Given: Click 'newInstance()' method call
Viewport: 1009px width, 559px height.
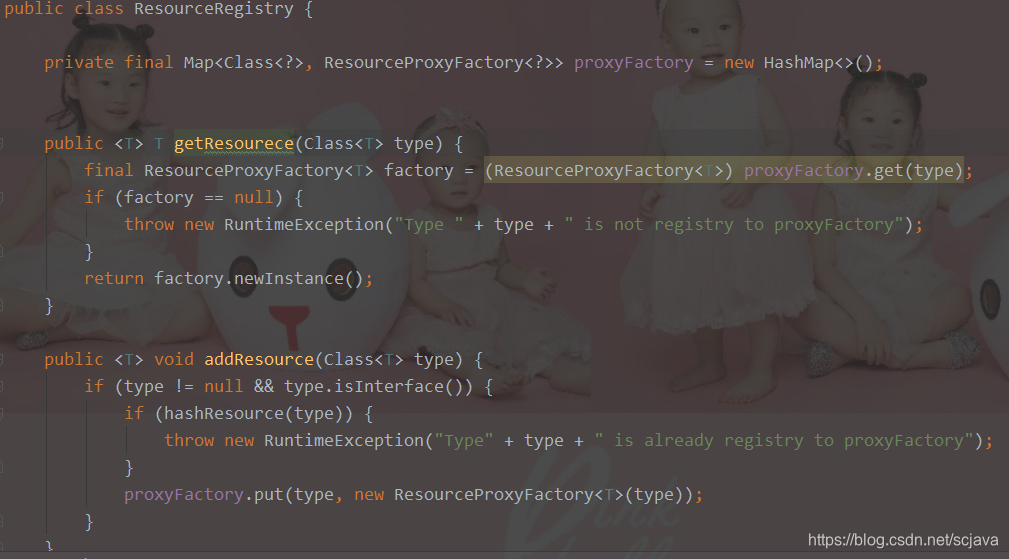Looking at the screenshot, I should point(298,279).
